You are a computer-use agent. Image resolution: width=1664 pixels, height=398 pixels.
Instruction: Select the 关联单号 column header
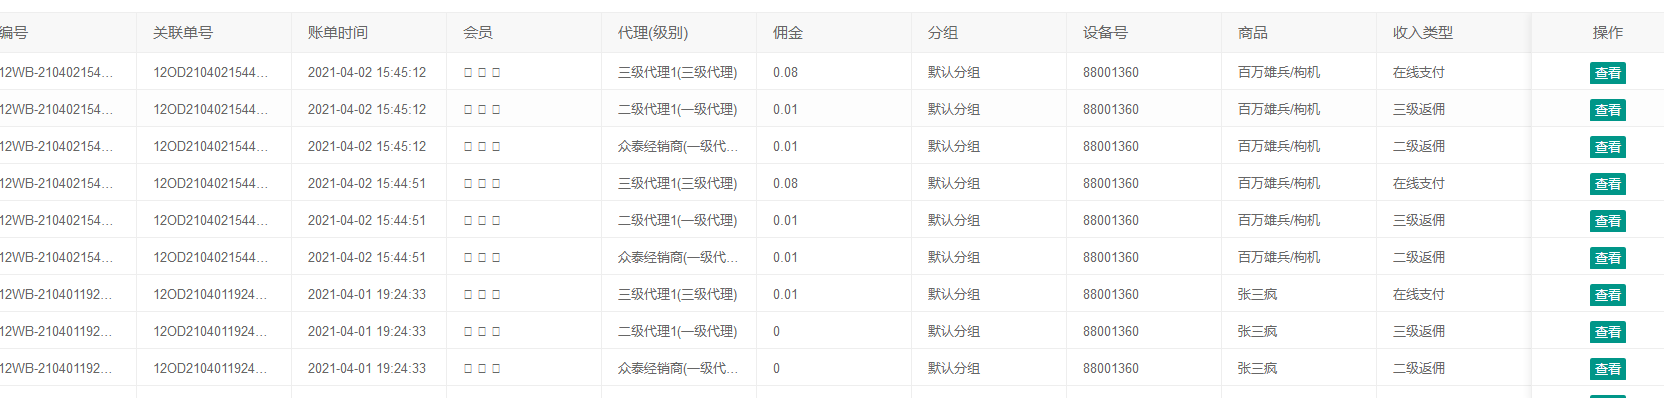point(183,33)
